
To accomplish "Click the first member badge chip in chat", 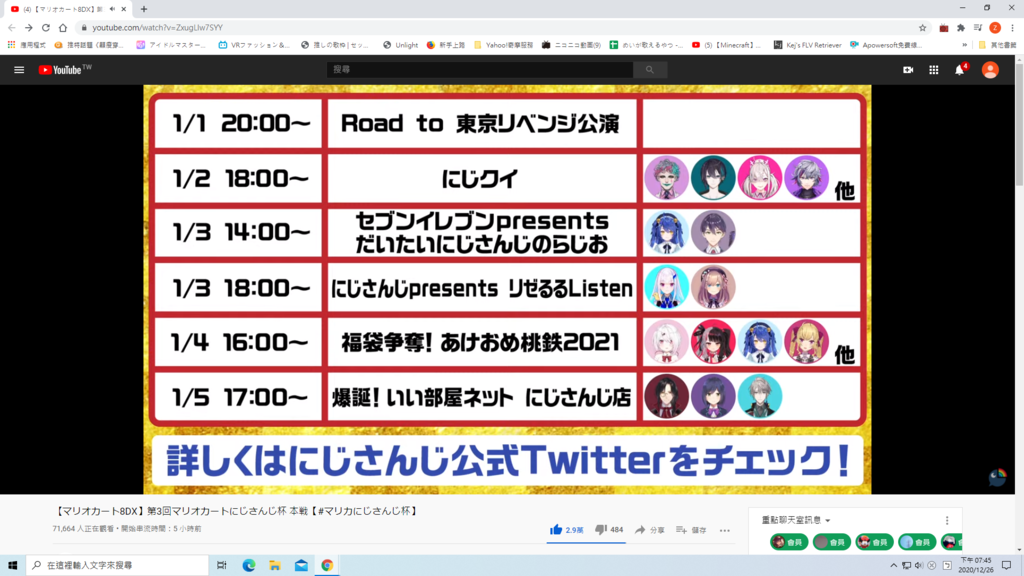I will pyautogui.click(x=789, y=542).
